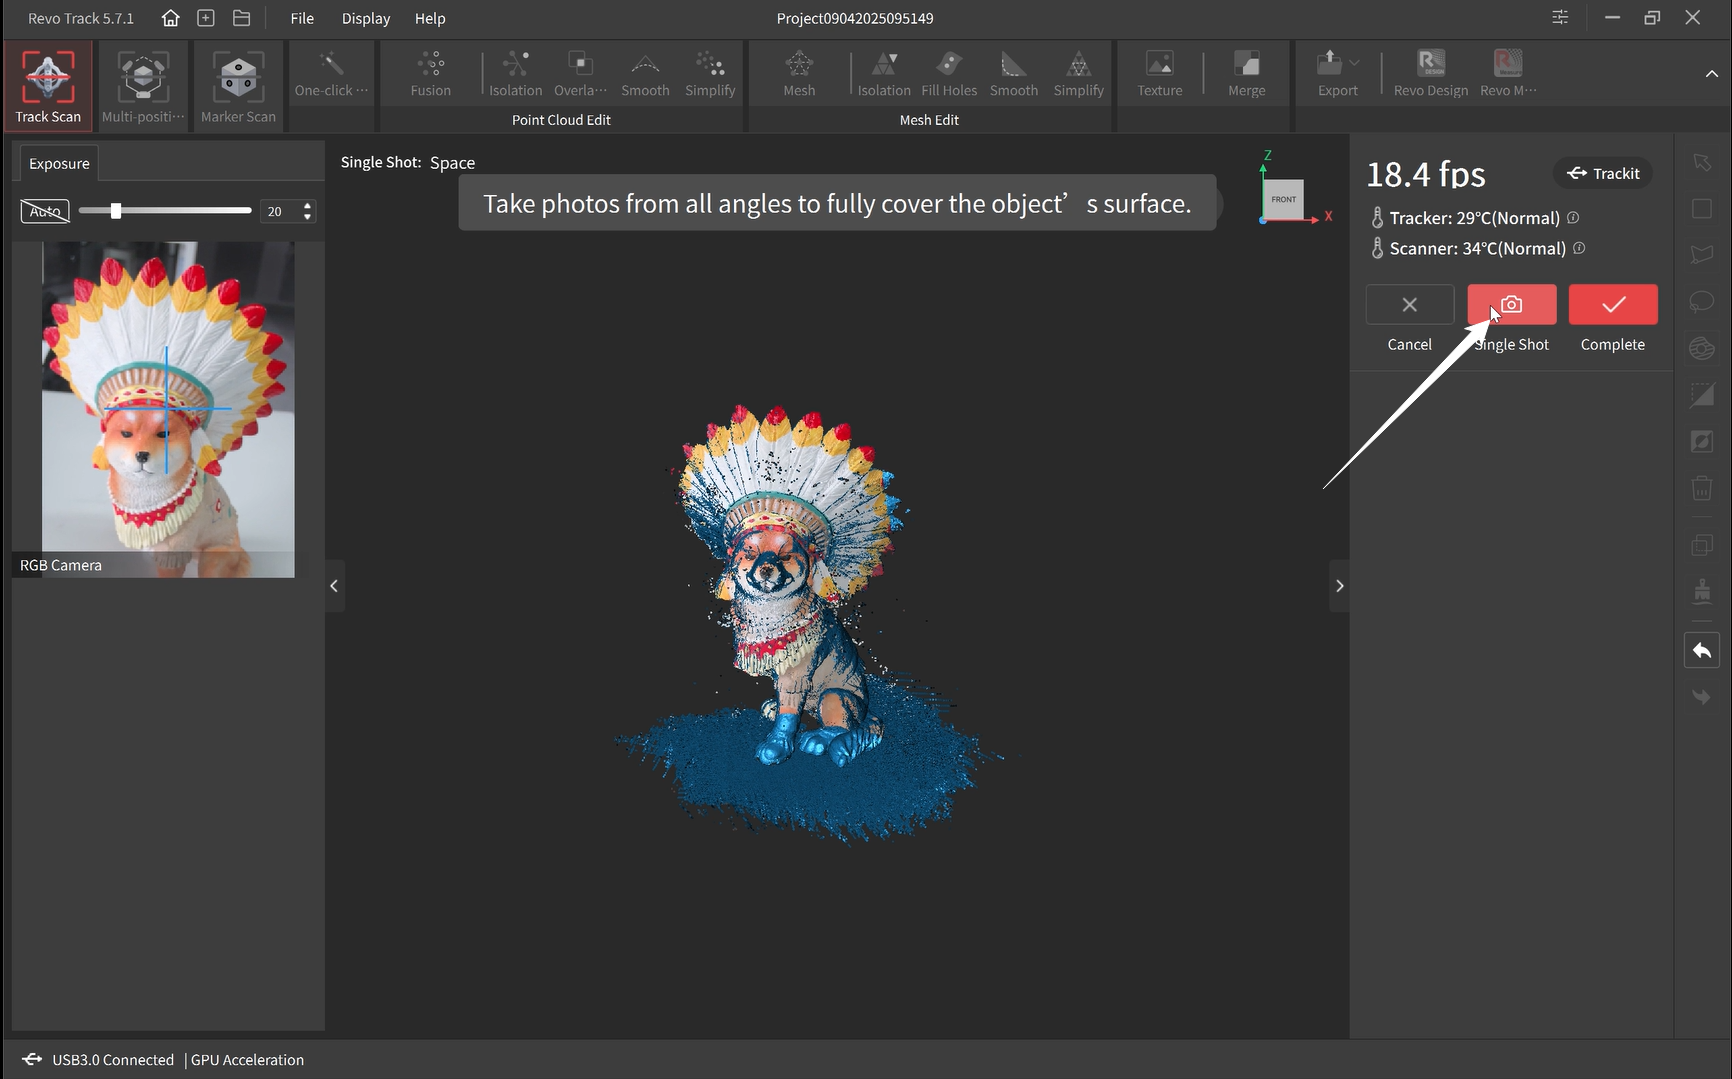Open project folder icon

pyautogui.click(x=241, y=18)
